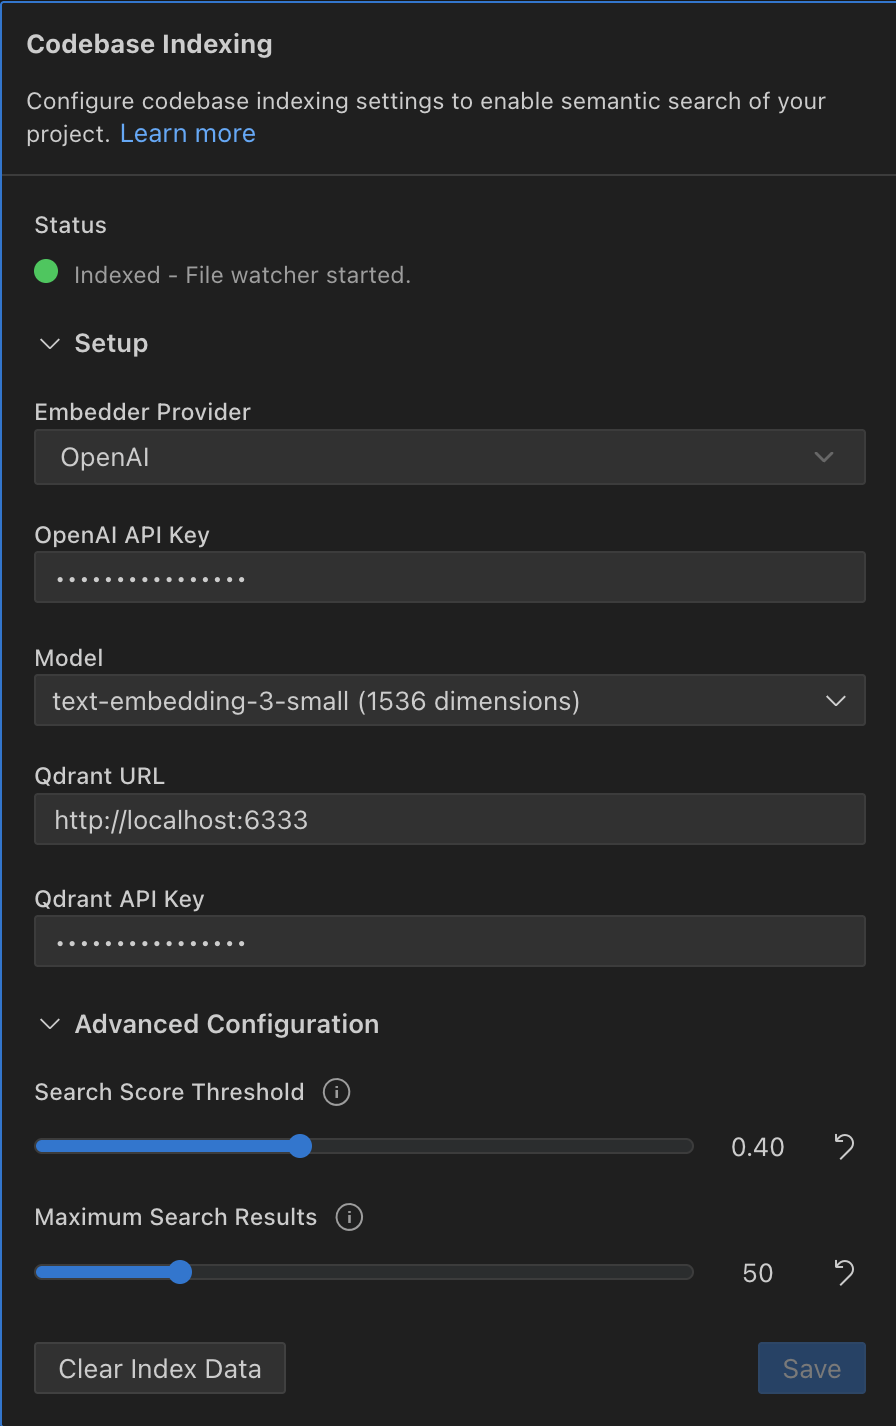The width and height of the screenshot is (896, 1426).
Task: Click the Embedder Provider dropdown chevron
Action: (x=824, y=457)
